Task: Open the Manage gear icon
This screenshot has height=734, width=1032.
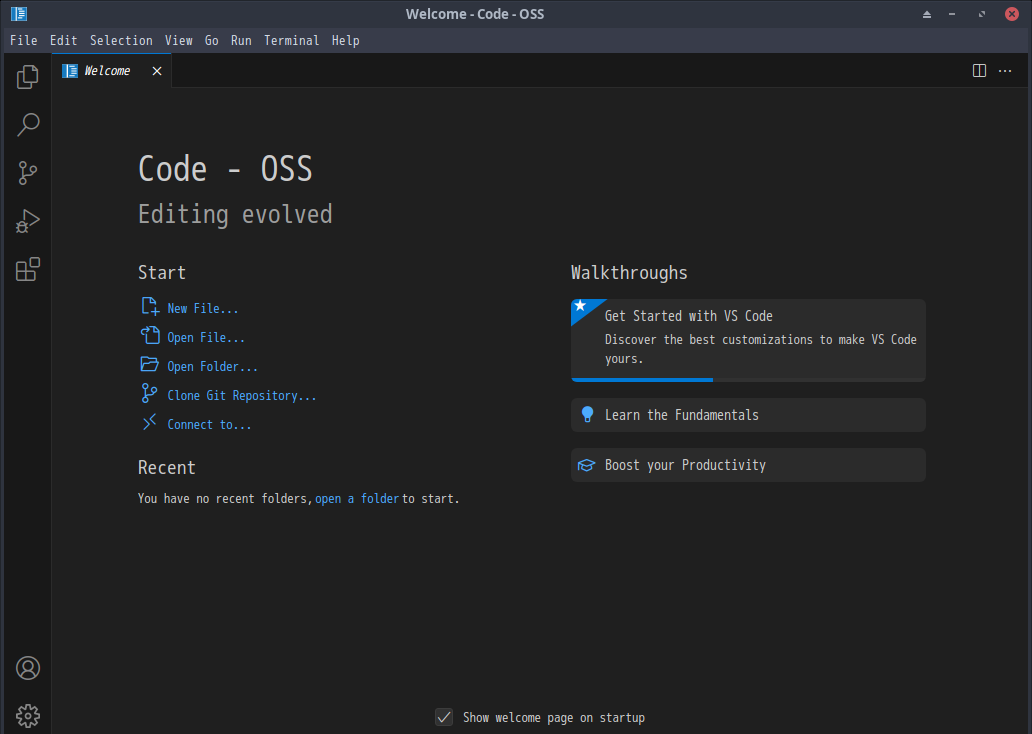Action: [28, 716]
